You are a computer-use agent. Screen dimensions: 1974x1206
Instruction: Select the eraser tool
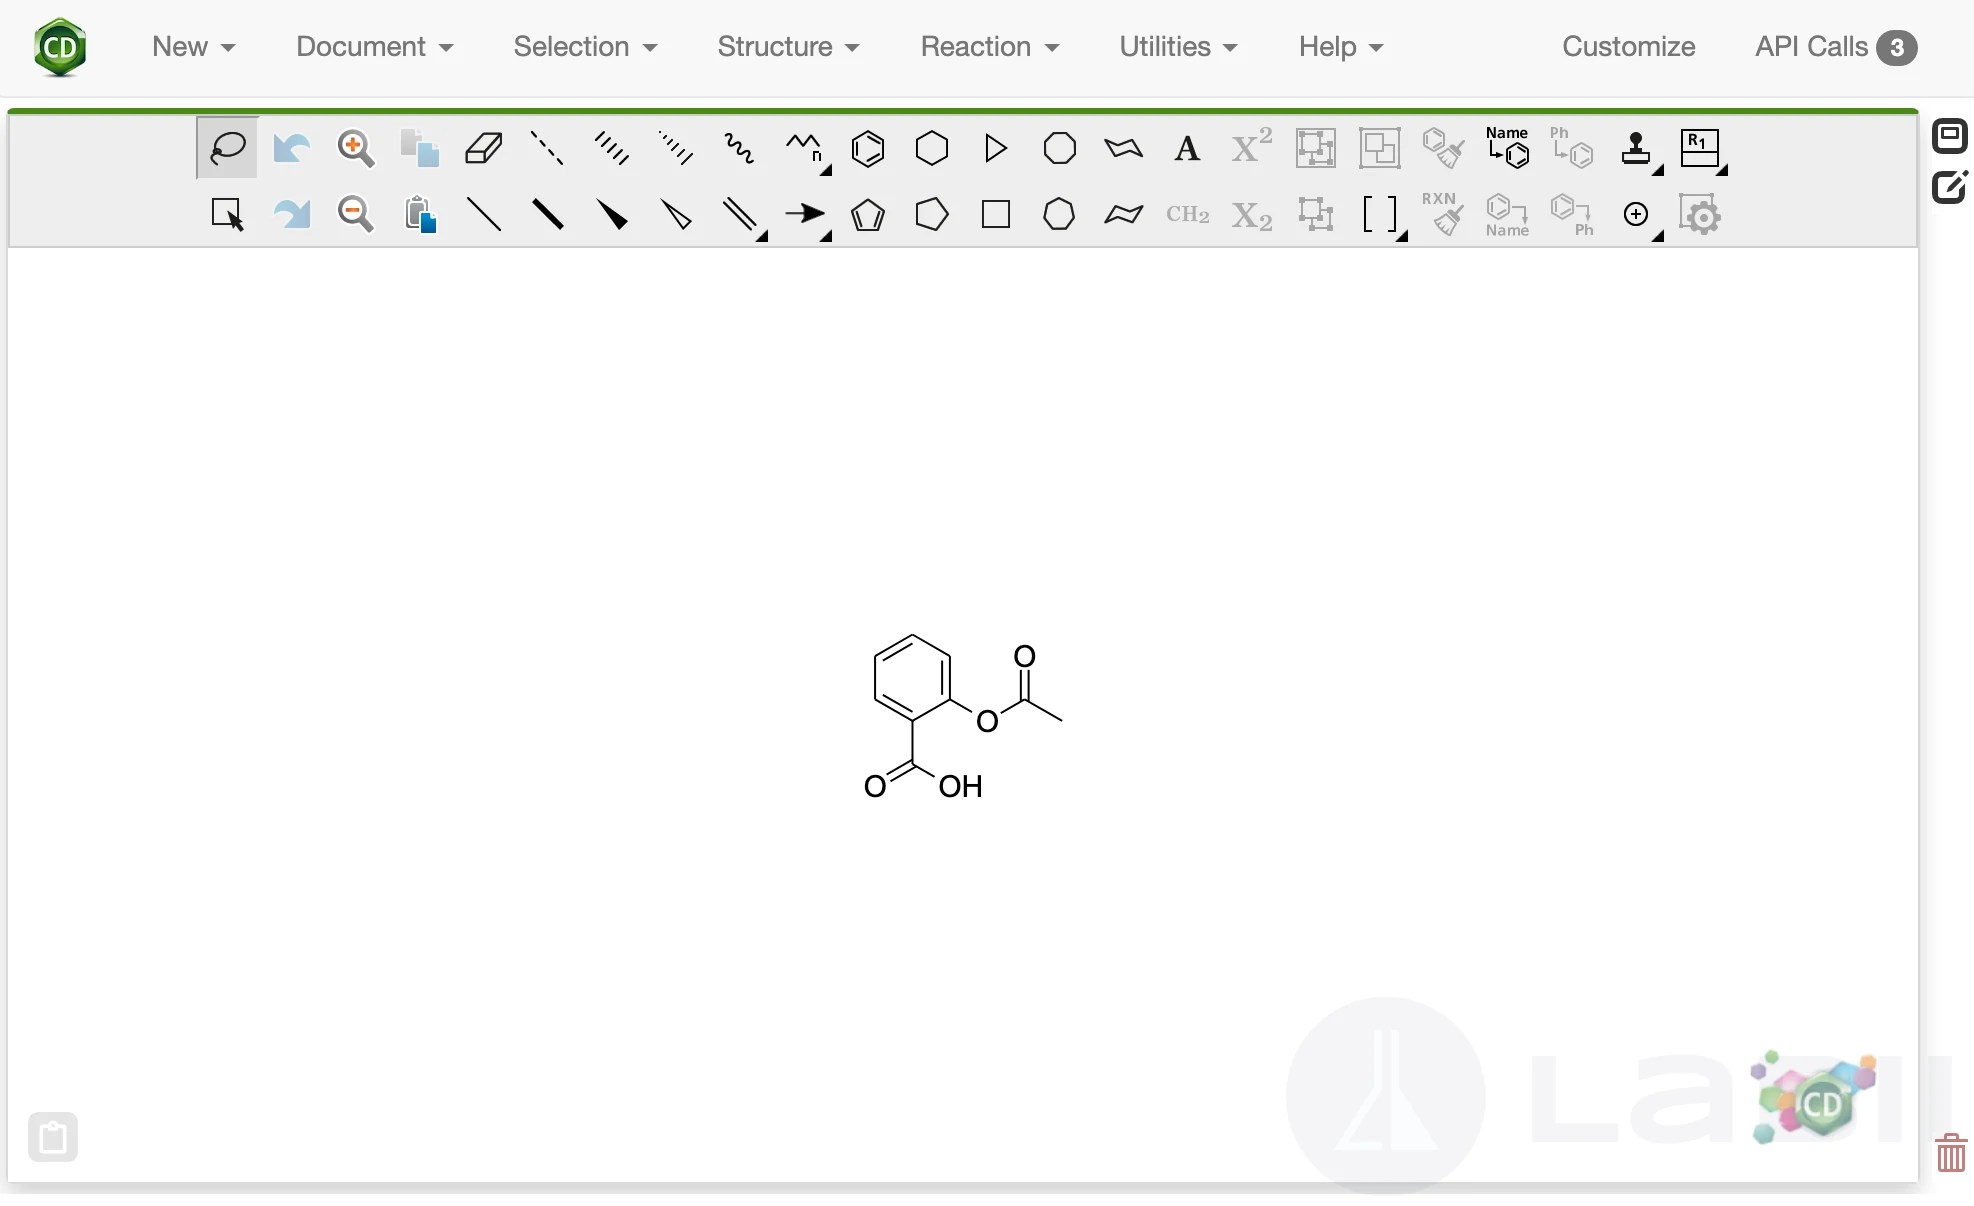coord(483,147)
